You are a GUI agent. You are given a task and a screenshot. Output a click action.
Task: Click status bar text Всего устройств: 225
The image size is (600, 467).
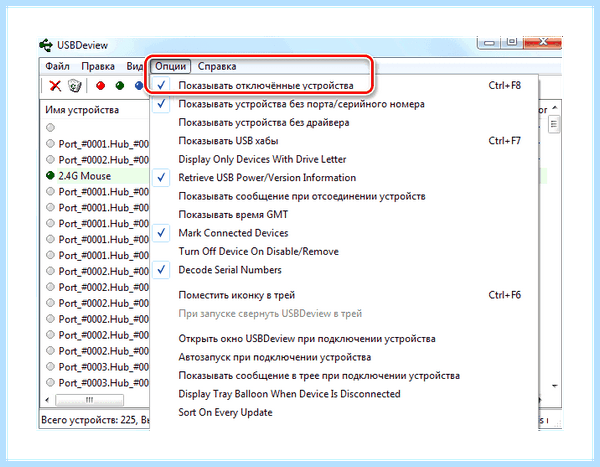coord(89,420)
